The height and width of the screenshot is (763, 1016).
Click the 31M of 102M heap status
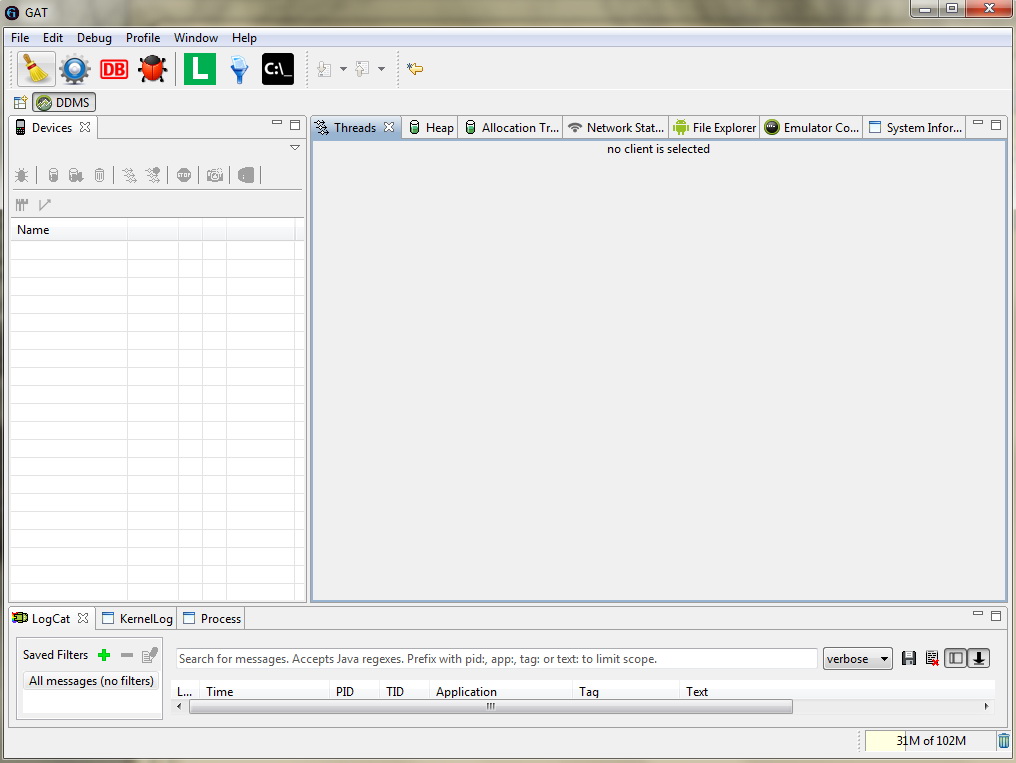coord(930,740)
